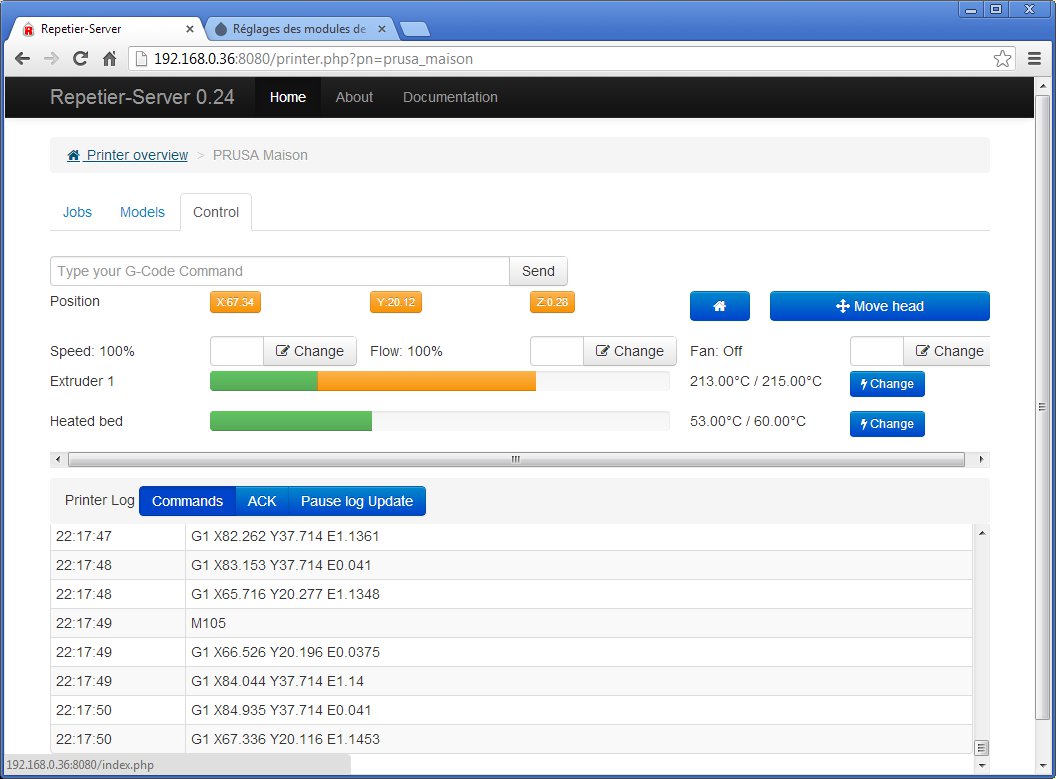Open the Documentation menu item
1056x779 pixels.
click(x=449, y=97)
